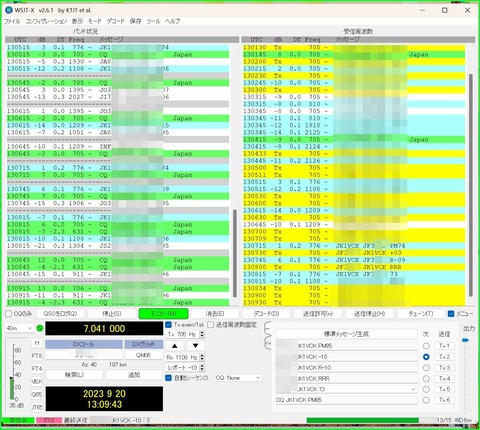The height and width of the screenshot is (430, 480).
Task: Click the 送信許可 button
Action: (x=318, y=314)
